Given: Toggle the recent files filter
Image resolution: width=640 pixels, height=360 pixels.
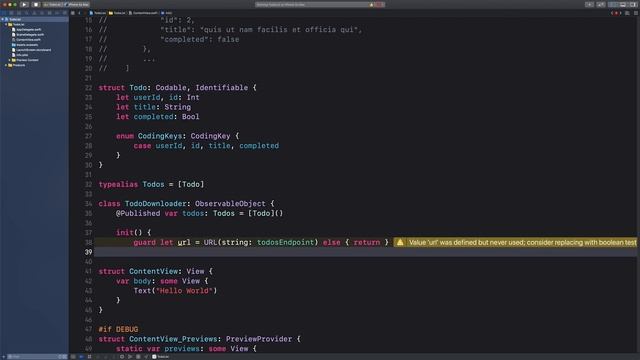Looking at the screenshot, I should tap(60, 357).
